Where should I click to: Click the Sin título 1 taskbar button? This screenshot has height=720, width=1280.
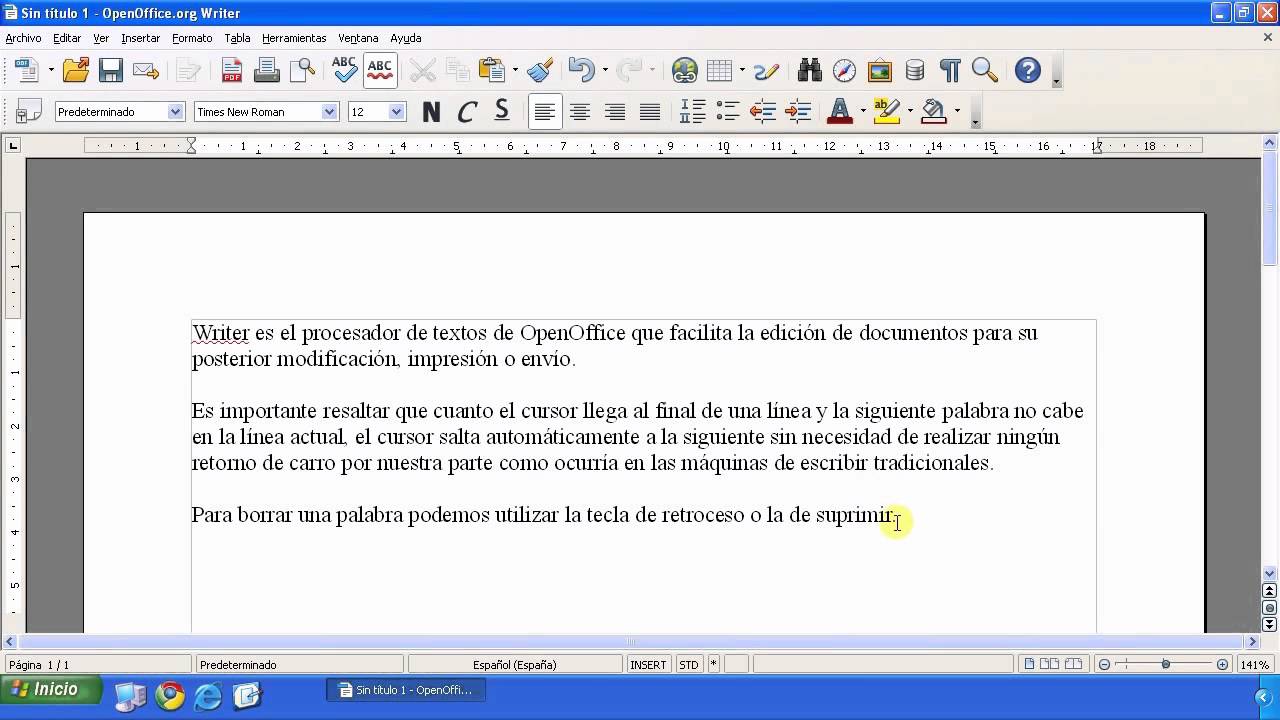tap(406, 690)
